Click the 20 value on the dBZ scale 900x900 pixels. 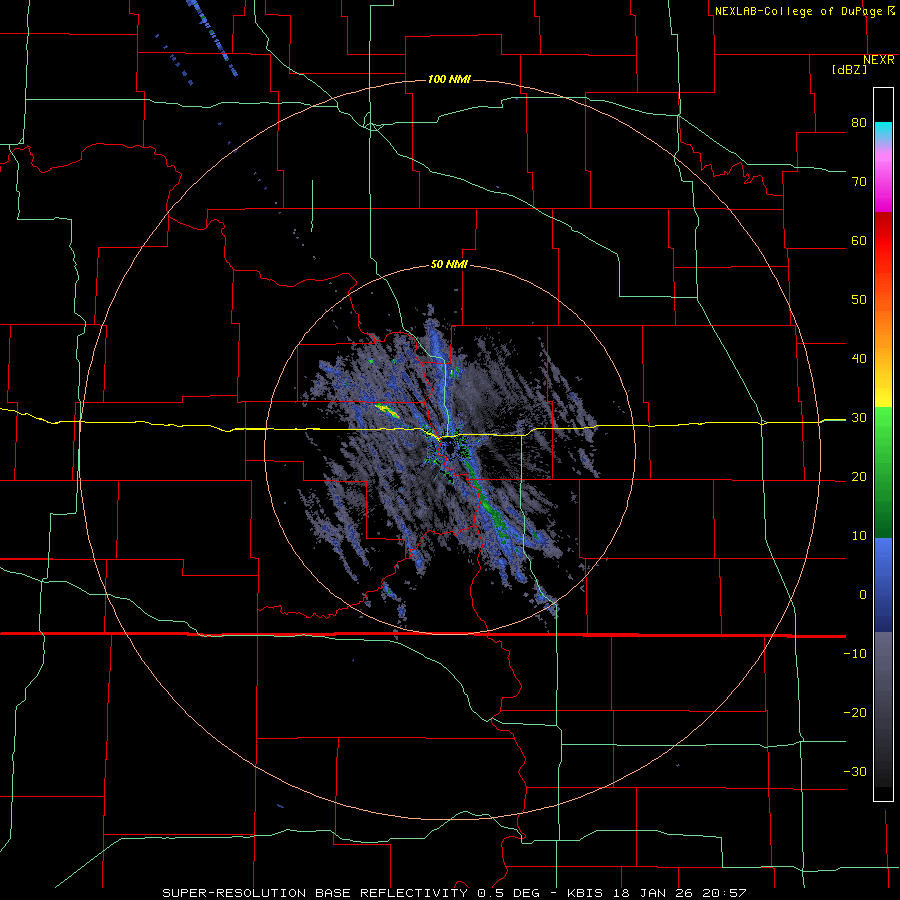859,477
